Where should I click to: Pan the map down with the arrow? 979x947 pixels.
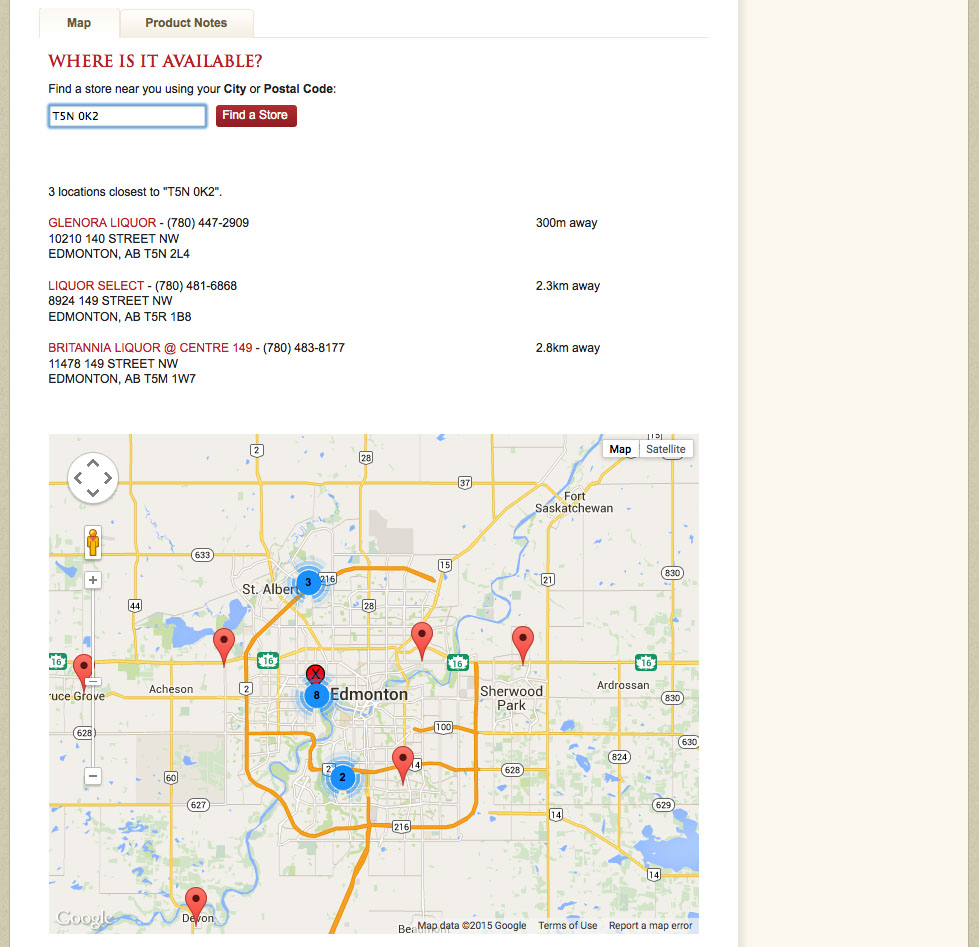coord(92,493)
